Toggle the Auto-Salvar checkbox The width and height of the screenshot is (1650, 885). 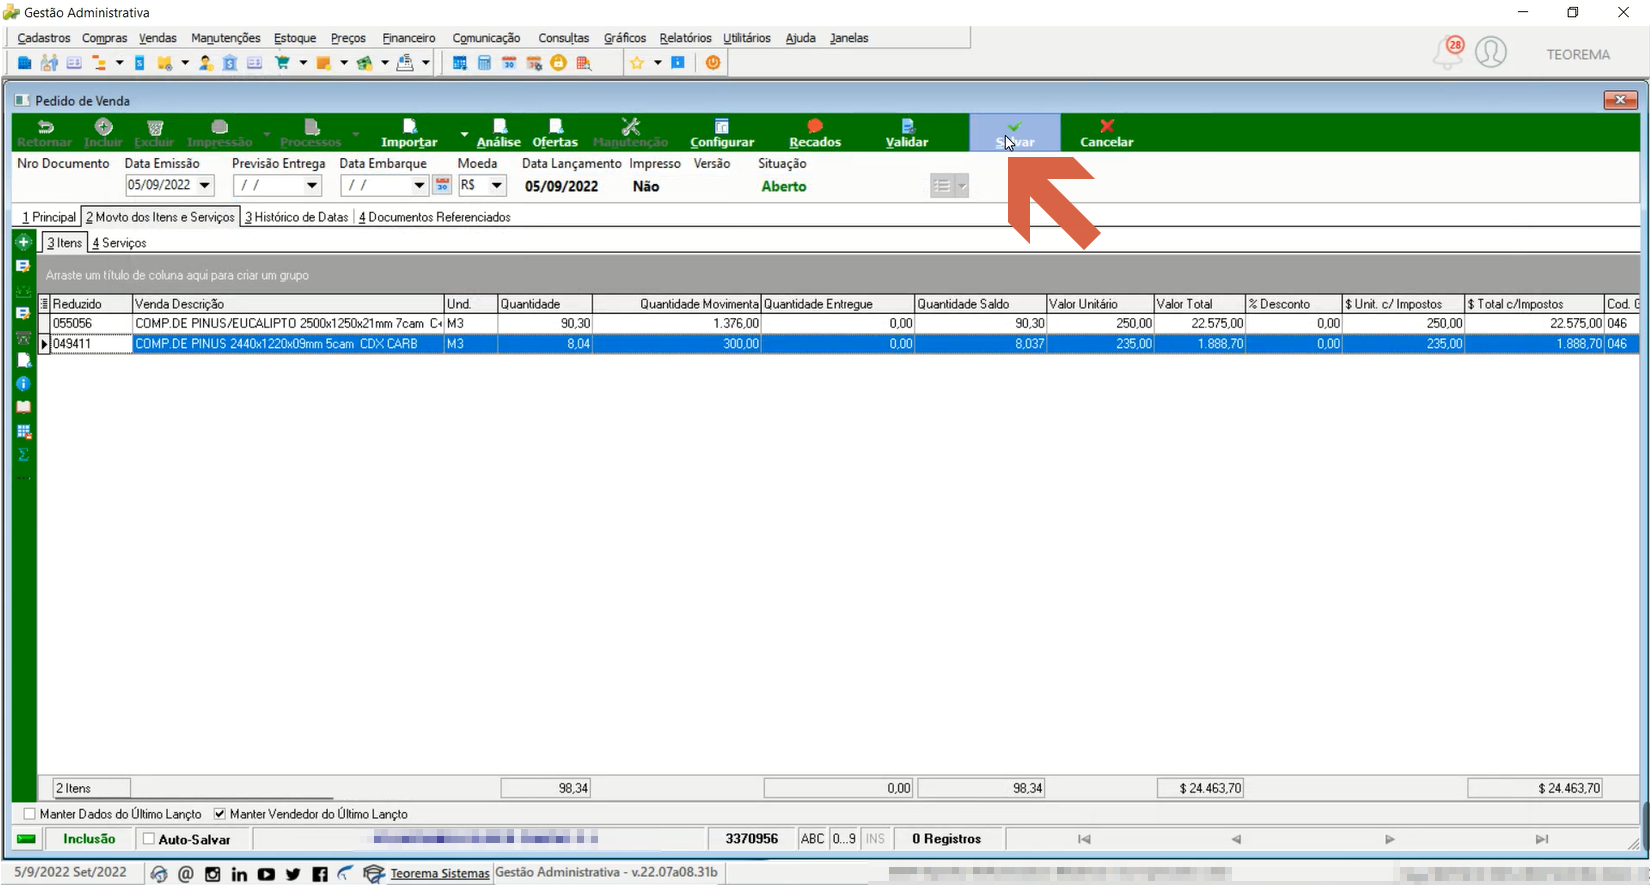(x=149, y=839)
